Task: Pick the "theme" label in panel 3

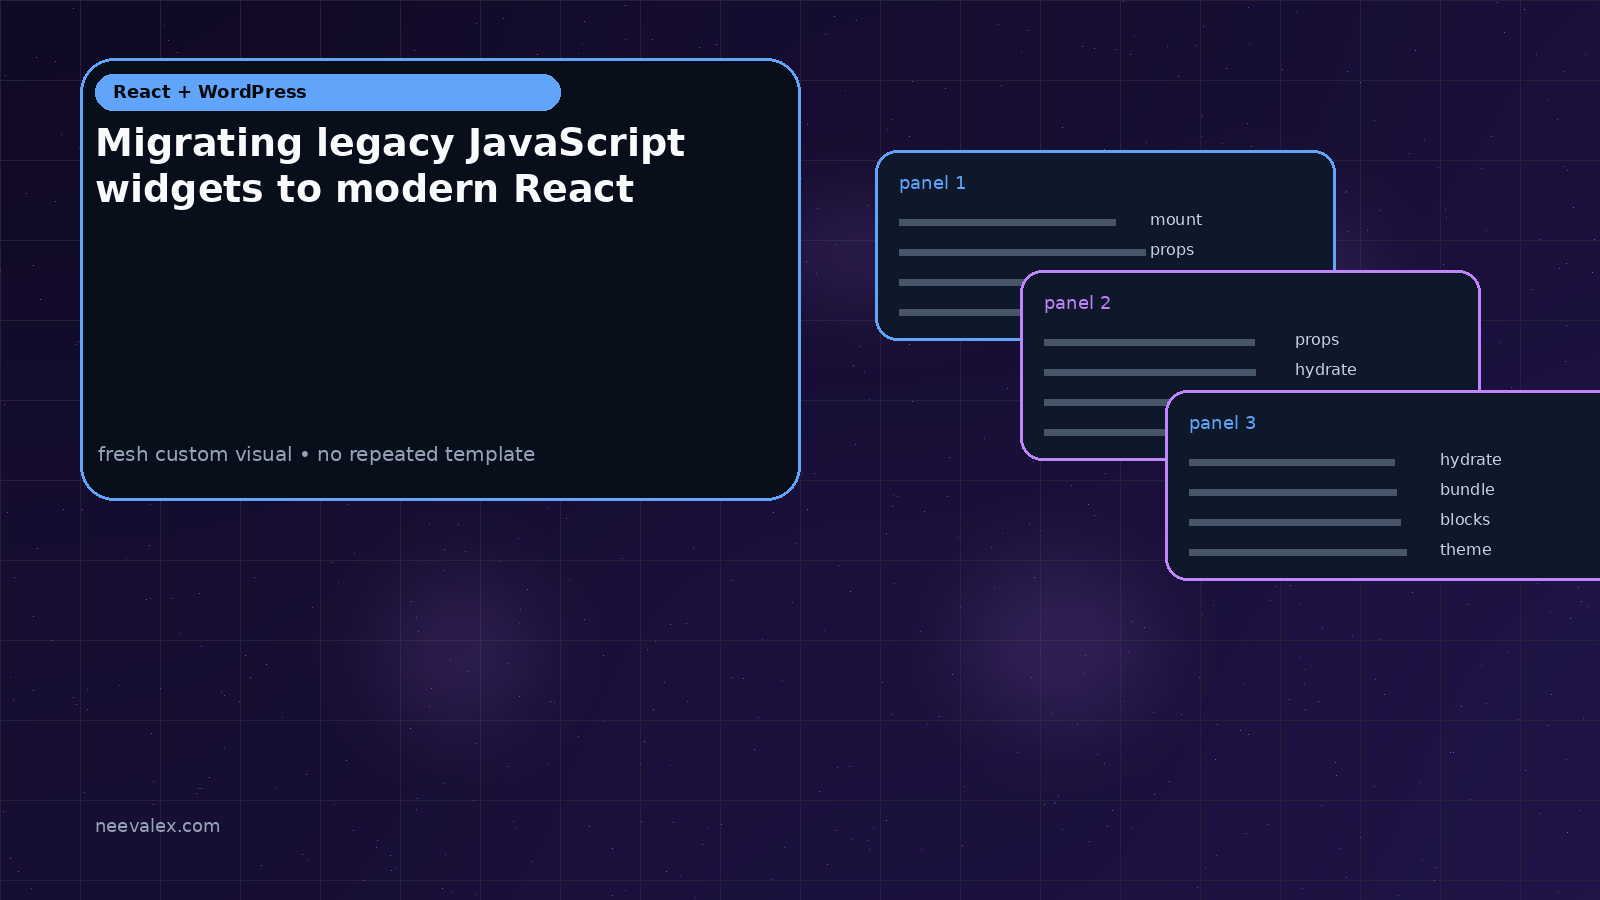Action: 1465,550
